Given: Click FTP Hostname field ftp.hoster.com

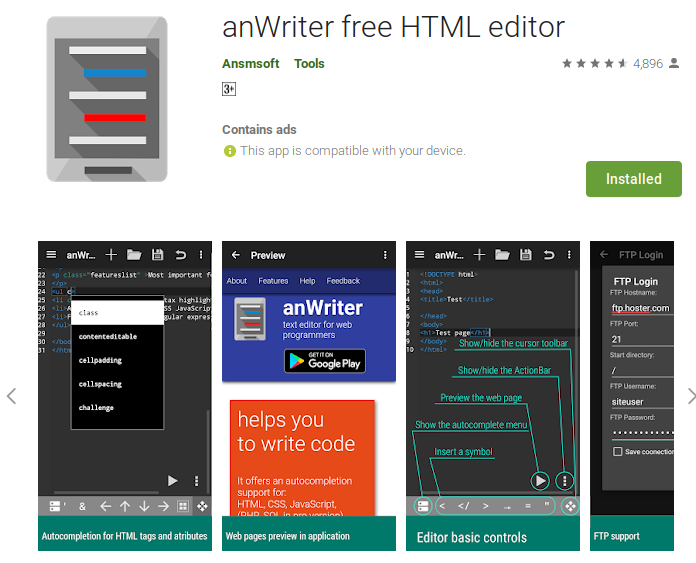Looking at the screenshot, I should 642,308.
